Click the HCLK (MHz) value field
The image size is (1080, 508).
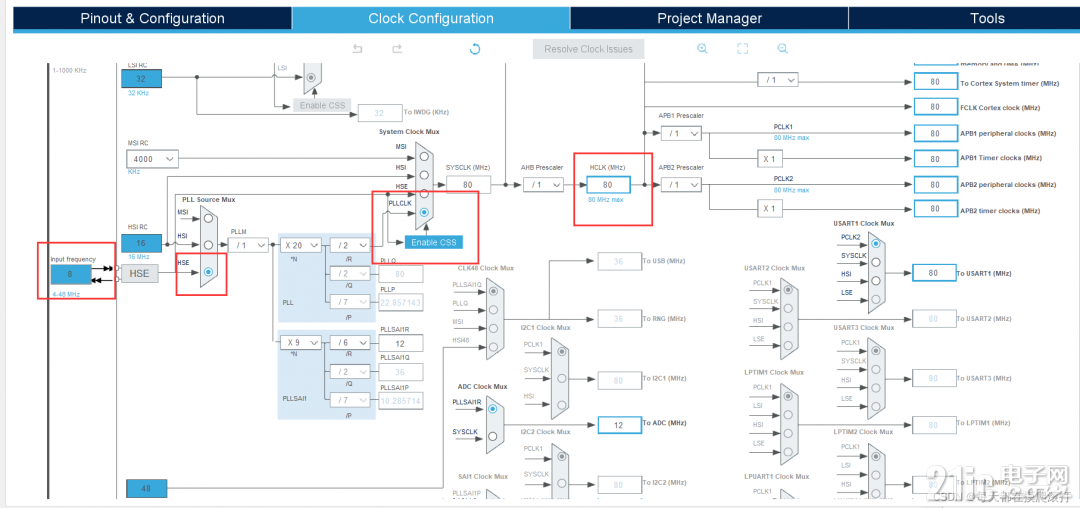click(608, 184)
